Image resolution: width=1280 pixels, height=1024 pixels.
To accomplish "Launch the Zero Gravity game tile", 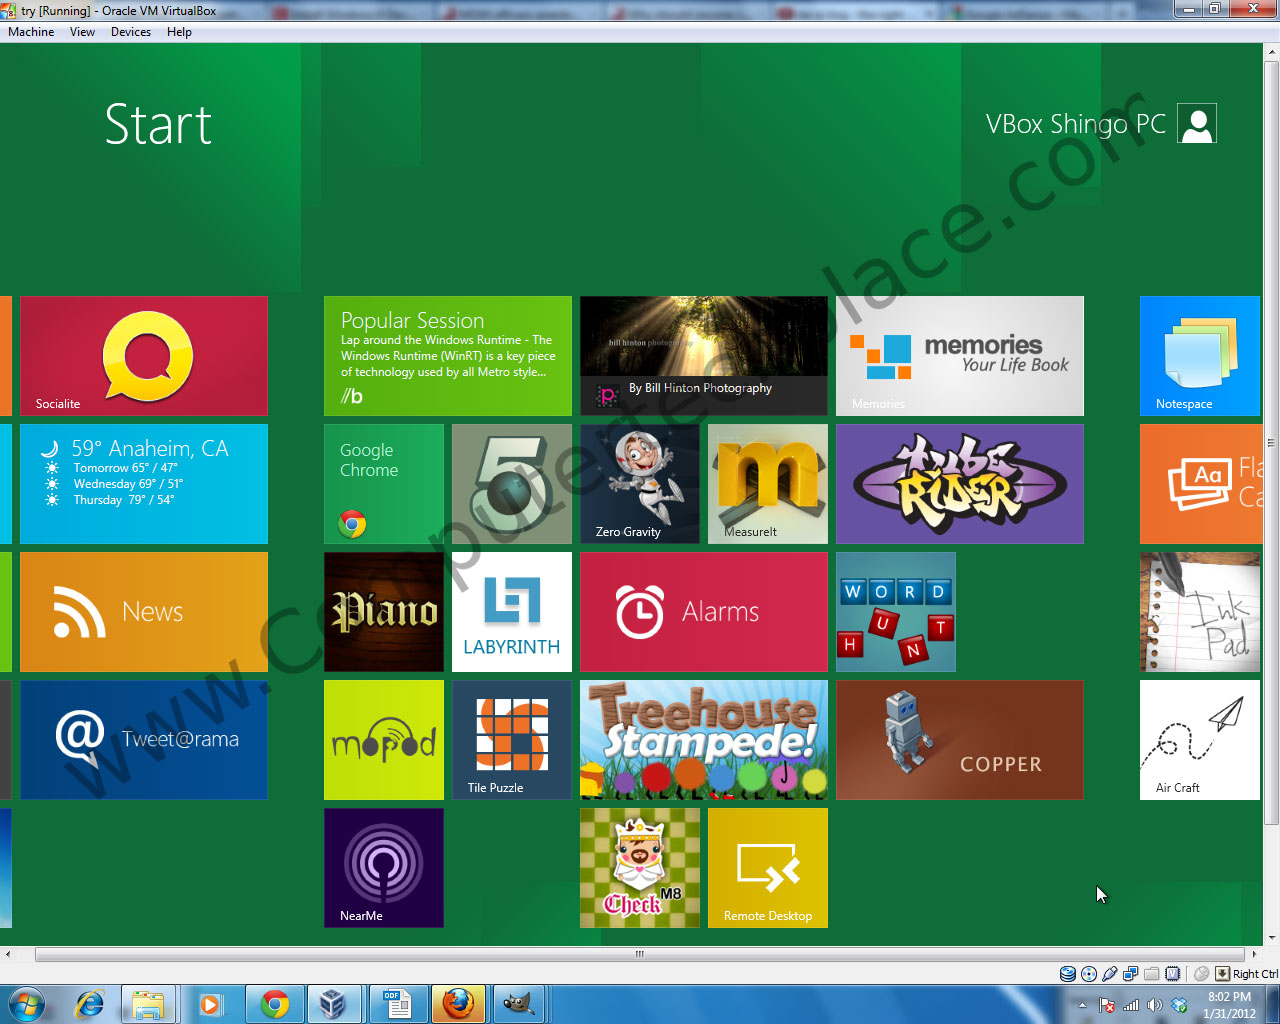I will coord(640,484).
